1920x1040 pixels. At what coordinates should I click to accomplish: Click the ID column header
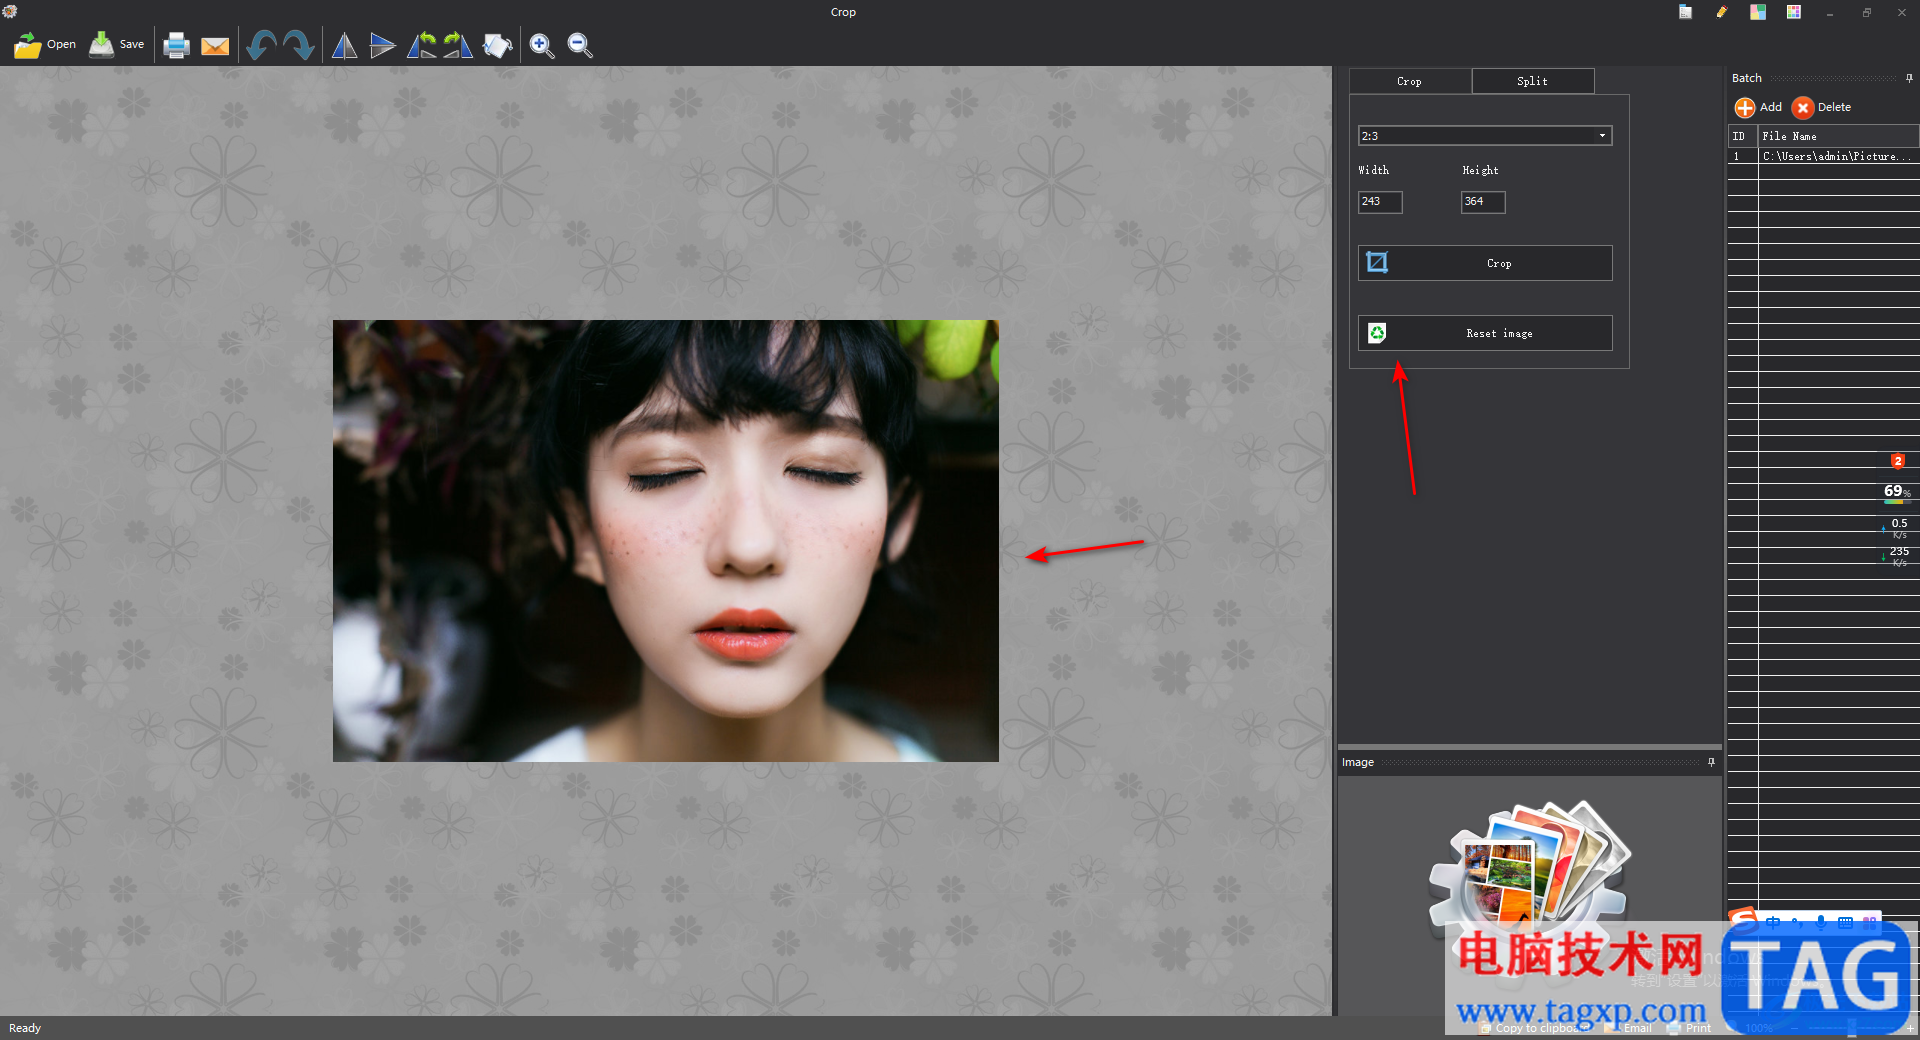tap(1743, 136)
